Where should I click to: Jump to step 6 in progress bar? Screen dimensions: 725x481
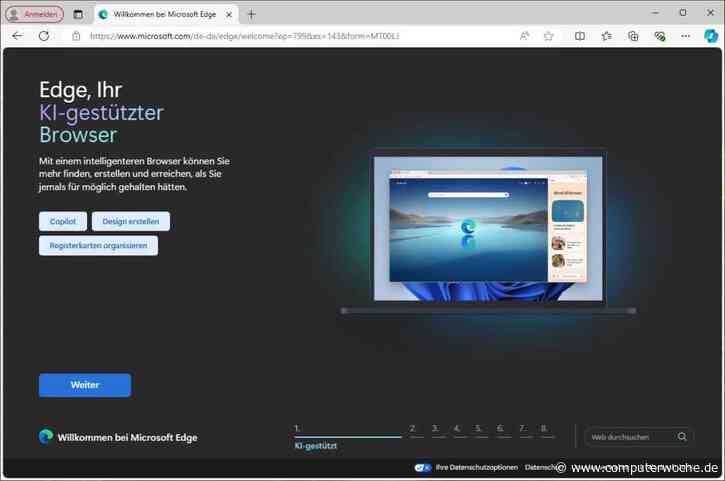(504, 430)
